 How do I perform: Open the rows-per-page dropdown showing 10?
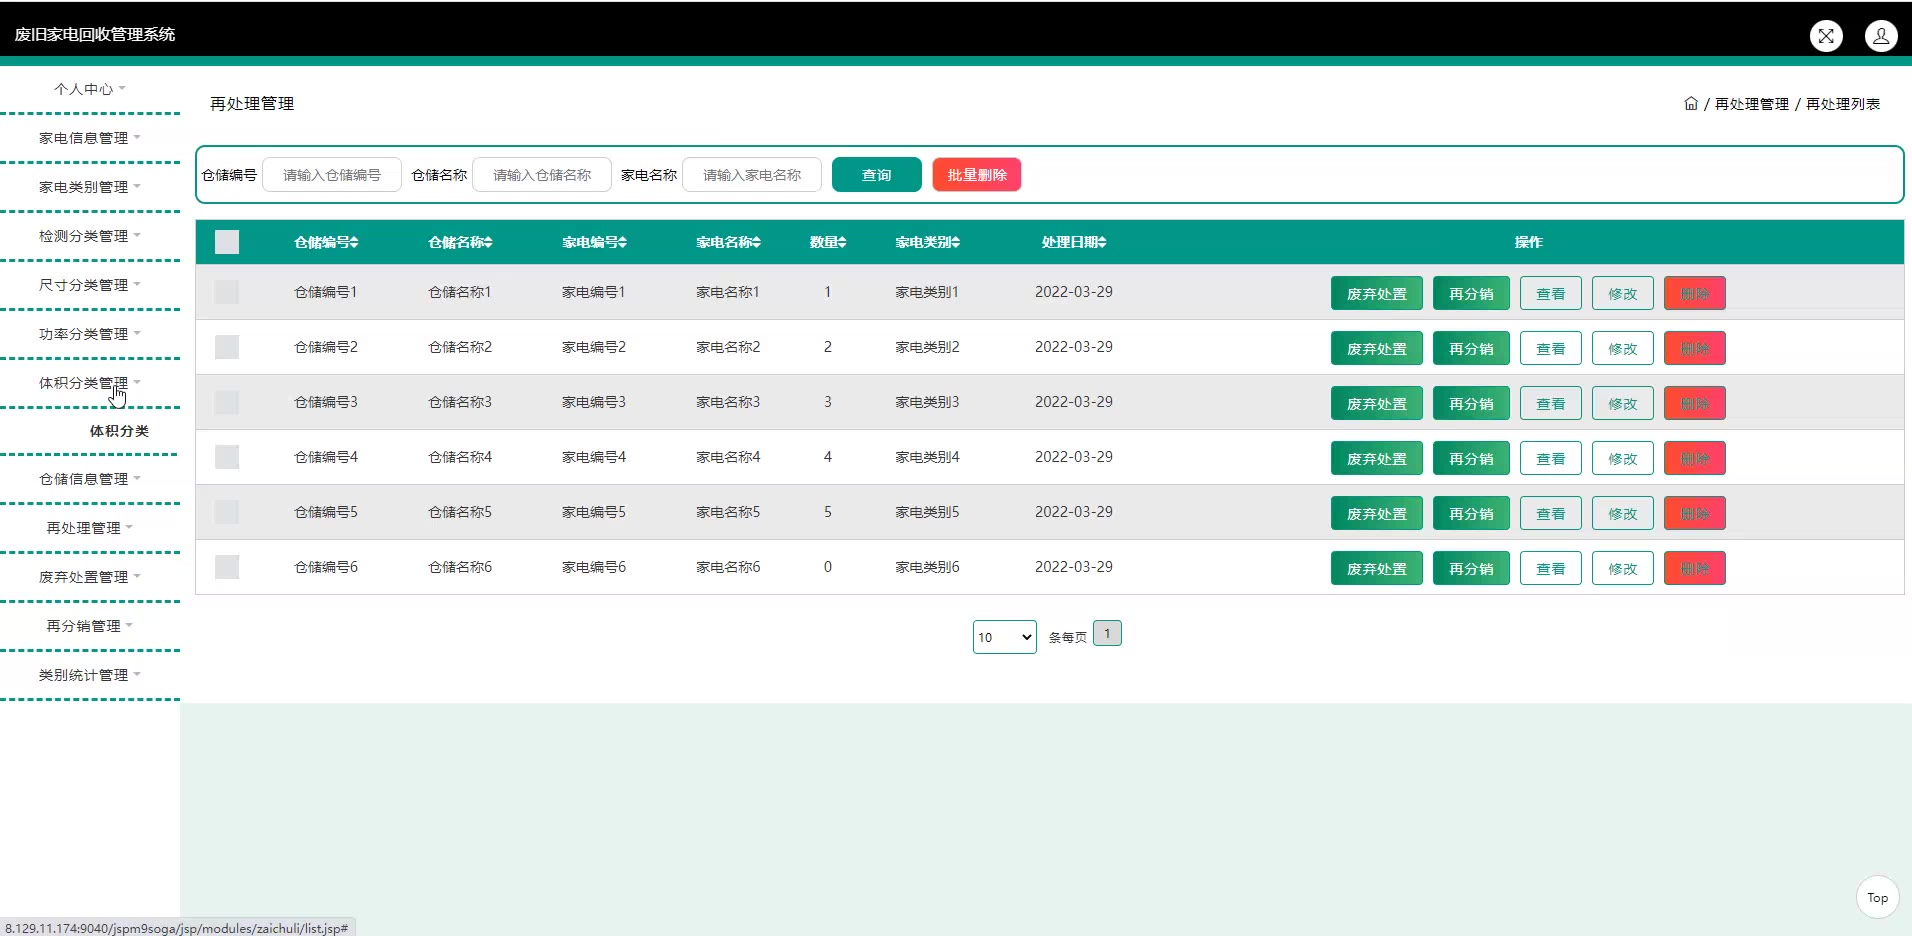1004,637
